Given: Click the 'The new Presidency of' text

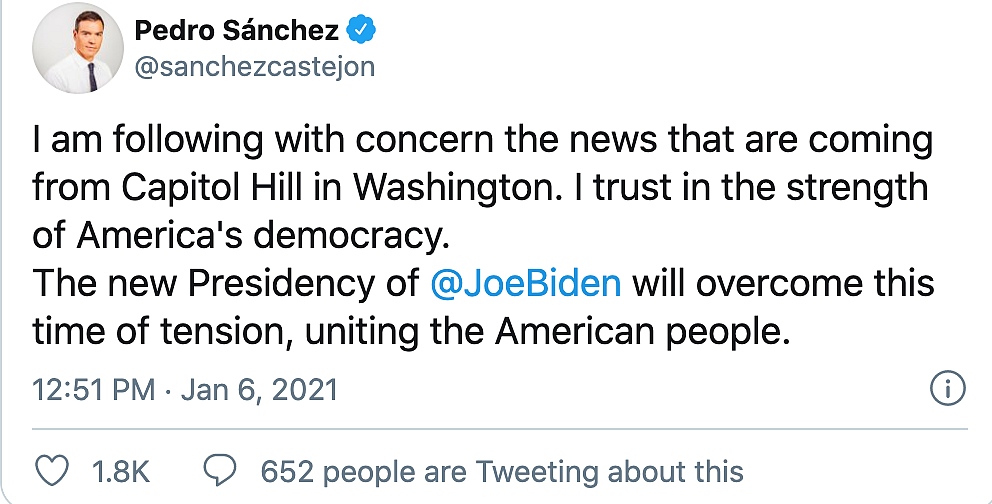Looking at the screenshot, I should [226, 284].
